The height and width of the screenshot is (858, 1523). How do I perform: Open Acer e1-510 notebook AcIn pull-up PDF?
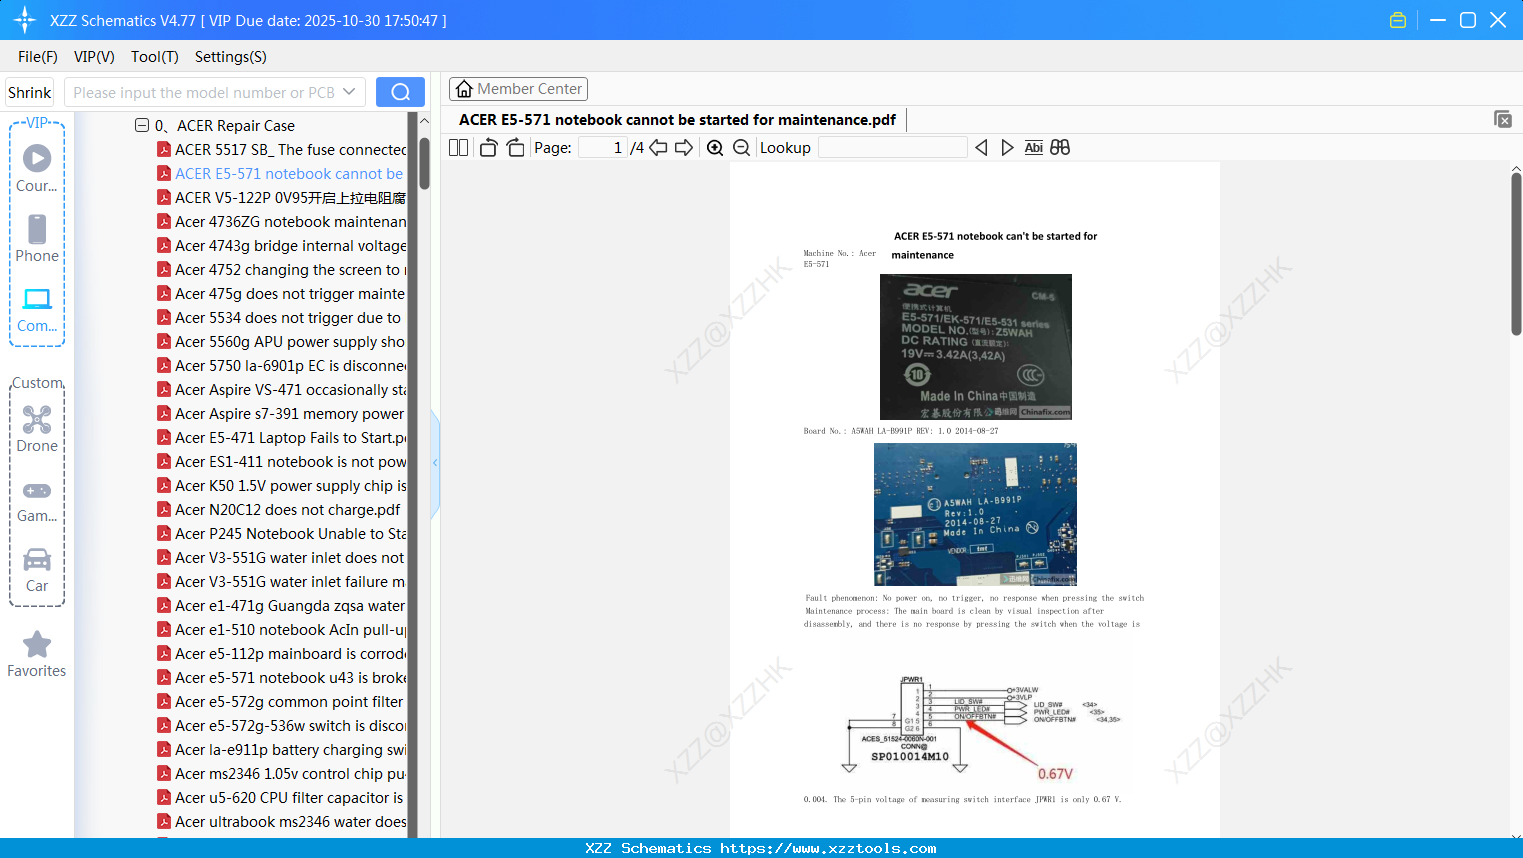click(282, 630)
